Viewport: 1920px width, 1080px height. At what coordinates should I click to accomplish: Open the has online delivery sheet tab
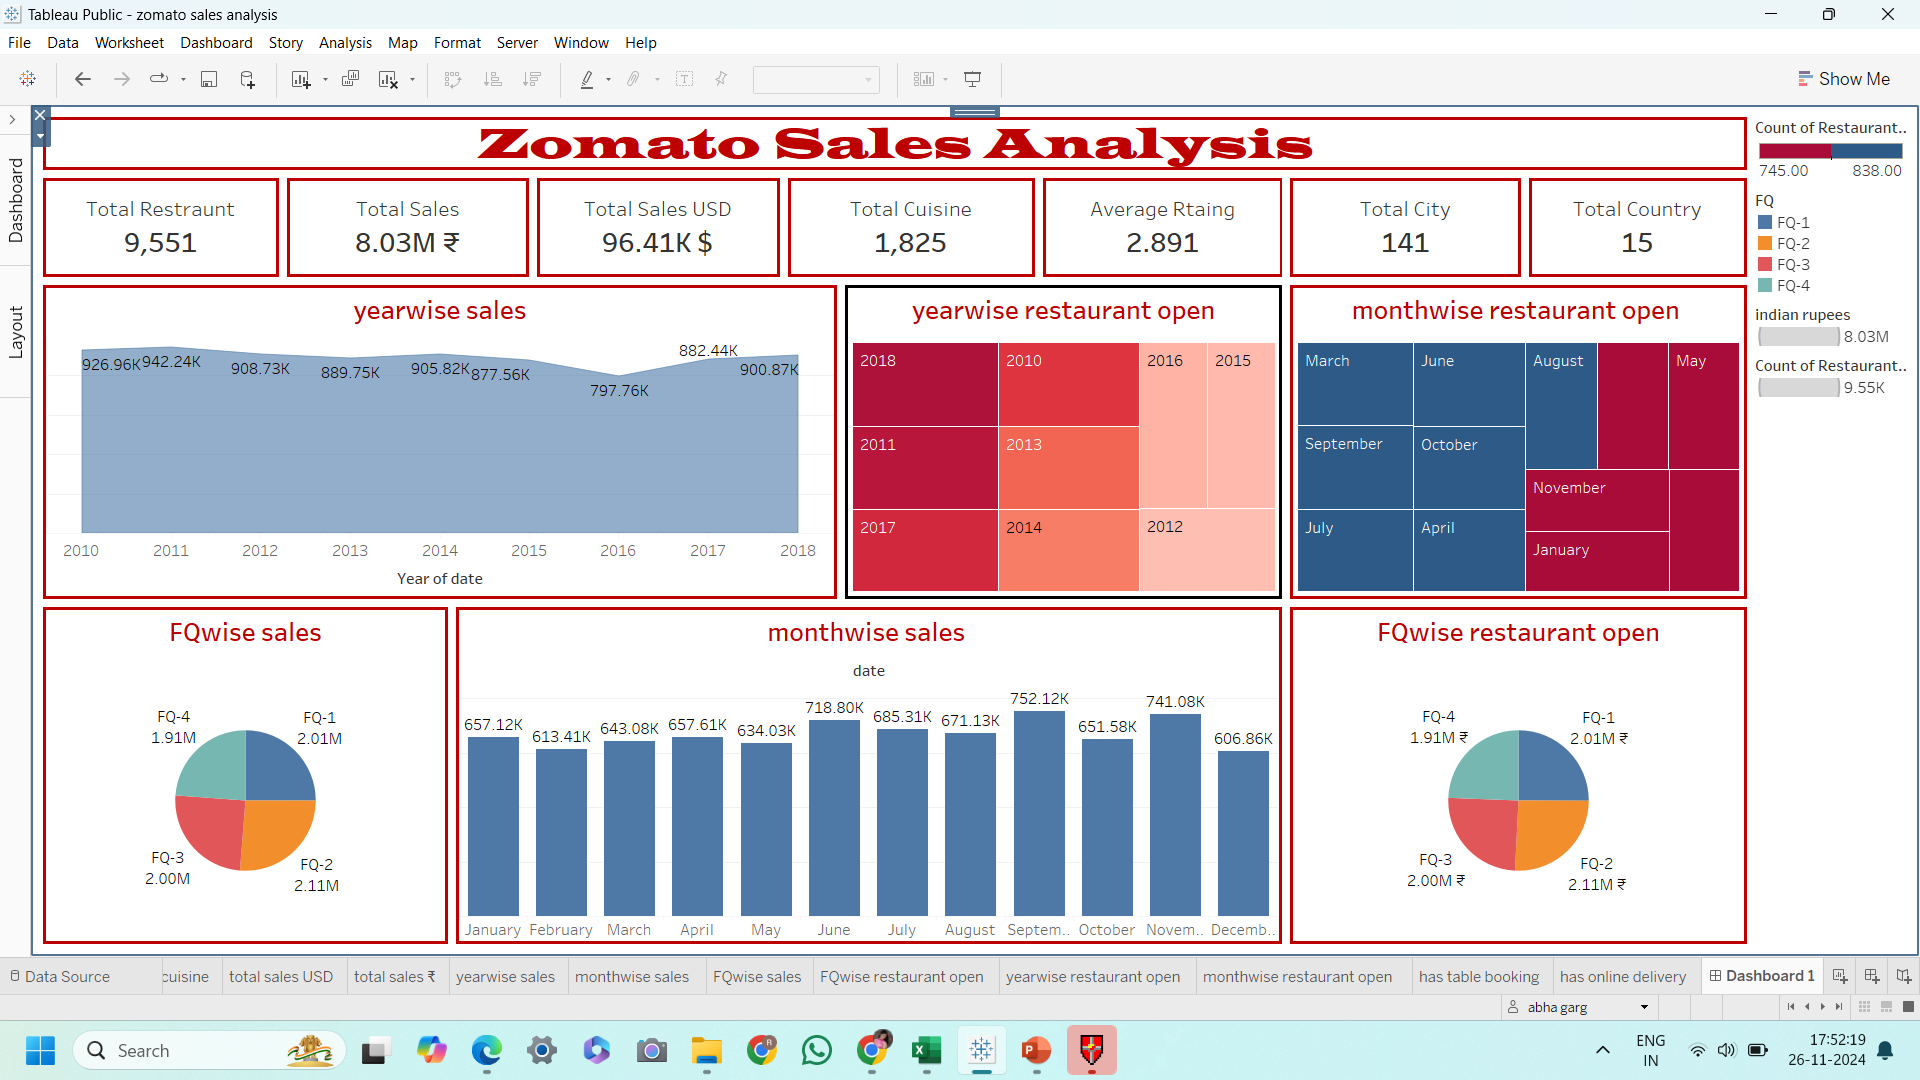(x=1622, y=976)
